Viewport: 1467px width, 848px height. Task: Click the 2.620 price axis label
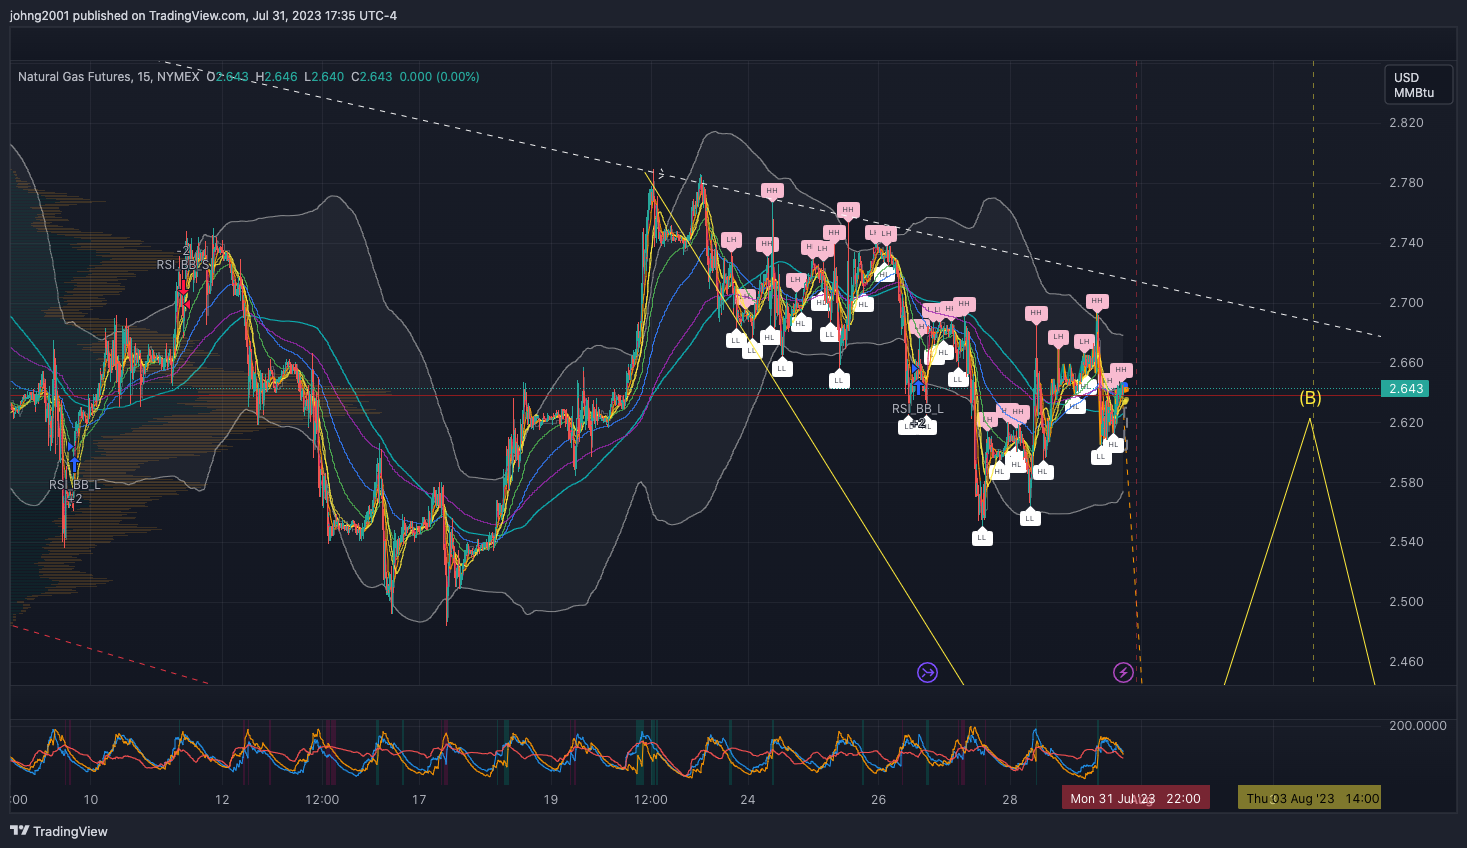pos(1406,423)
